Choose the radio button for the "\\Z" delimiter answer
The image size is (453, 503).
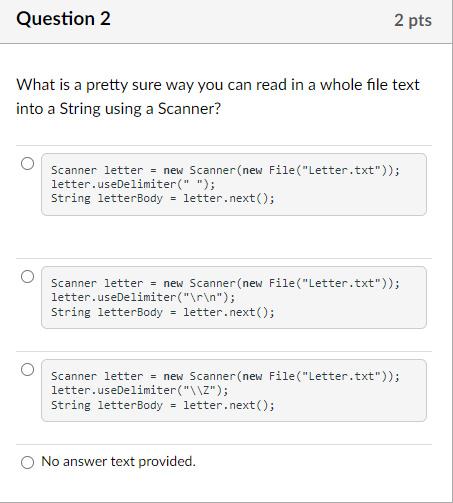(x=27, y=370)
